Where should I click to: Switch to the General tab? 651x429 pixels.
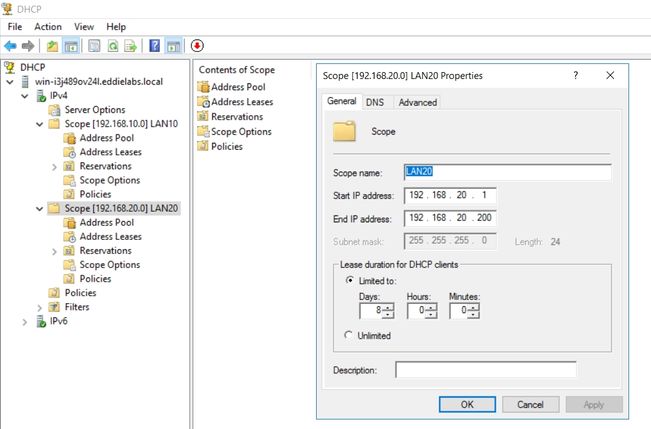342,101
